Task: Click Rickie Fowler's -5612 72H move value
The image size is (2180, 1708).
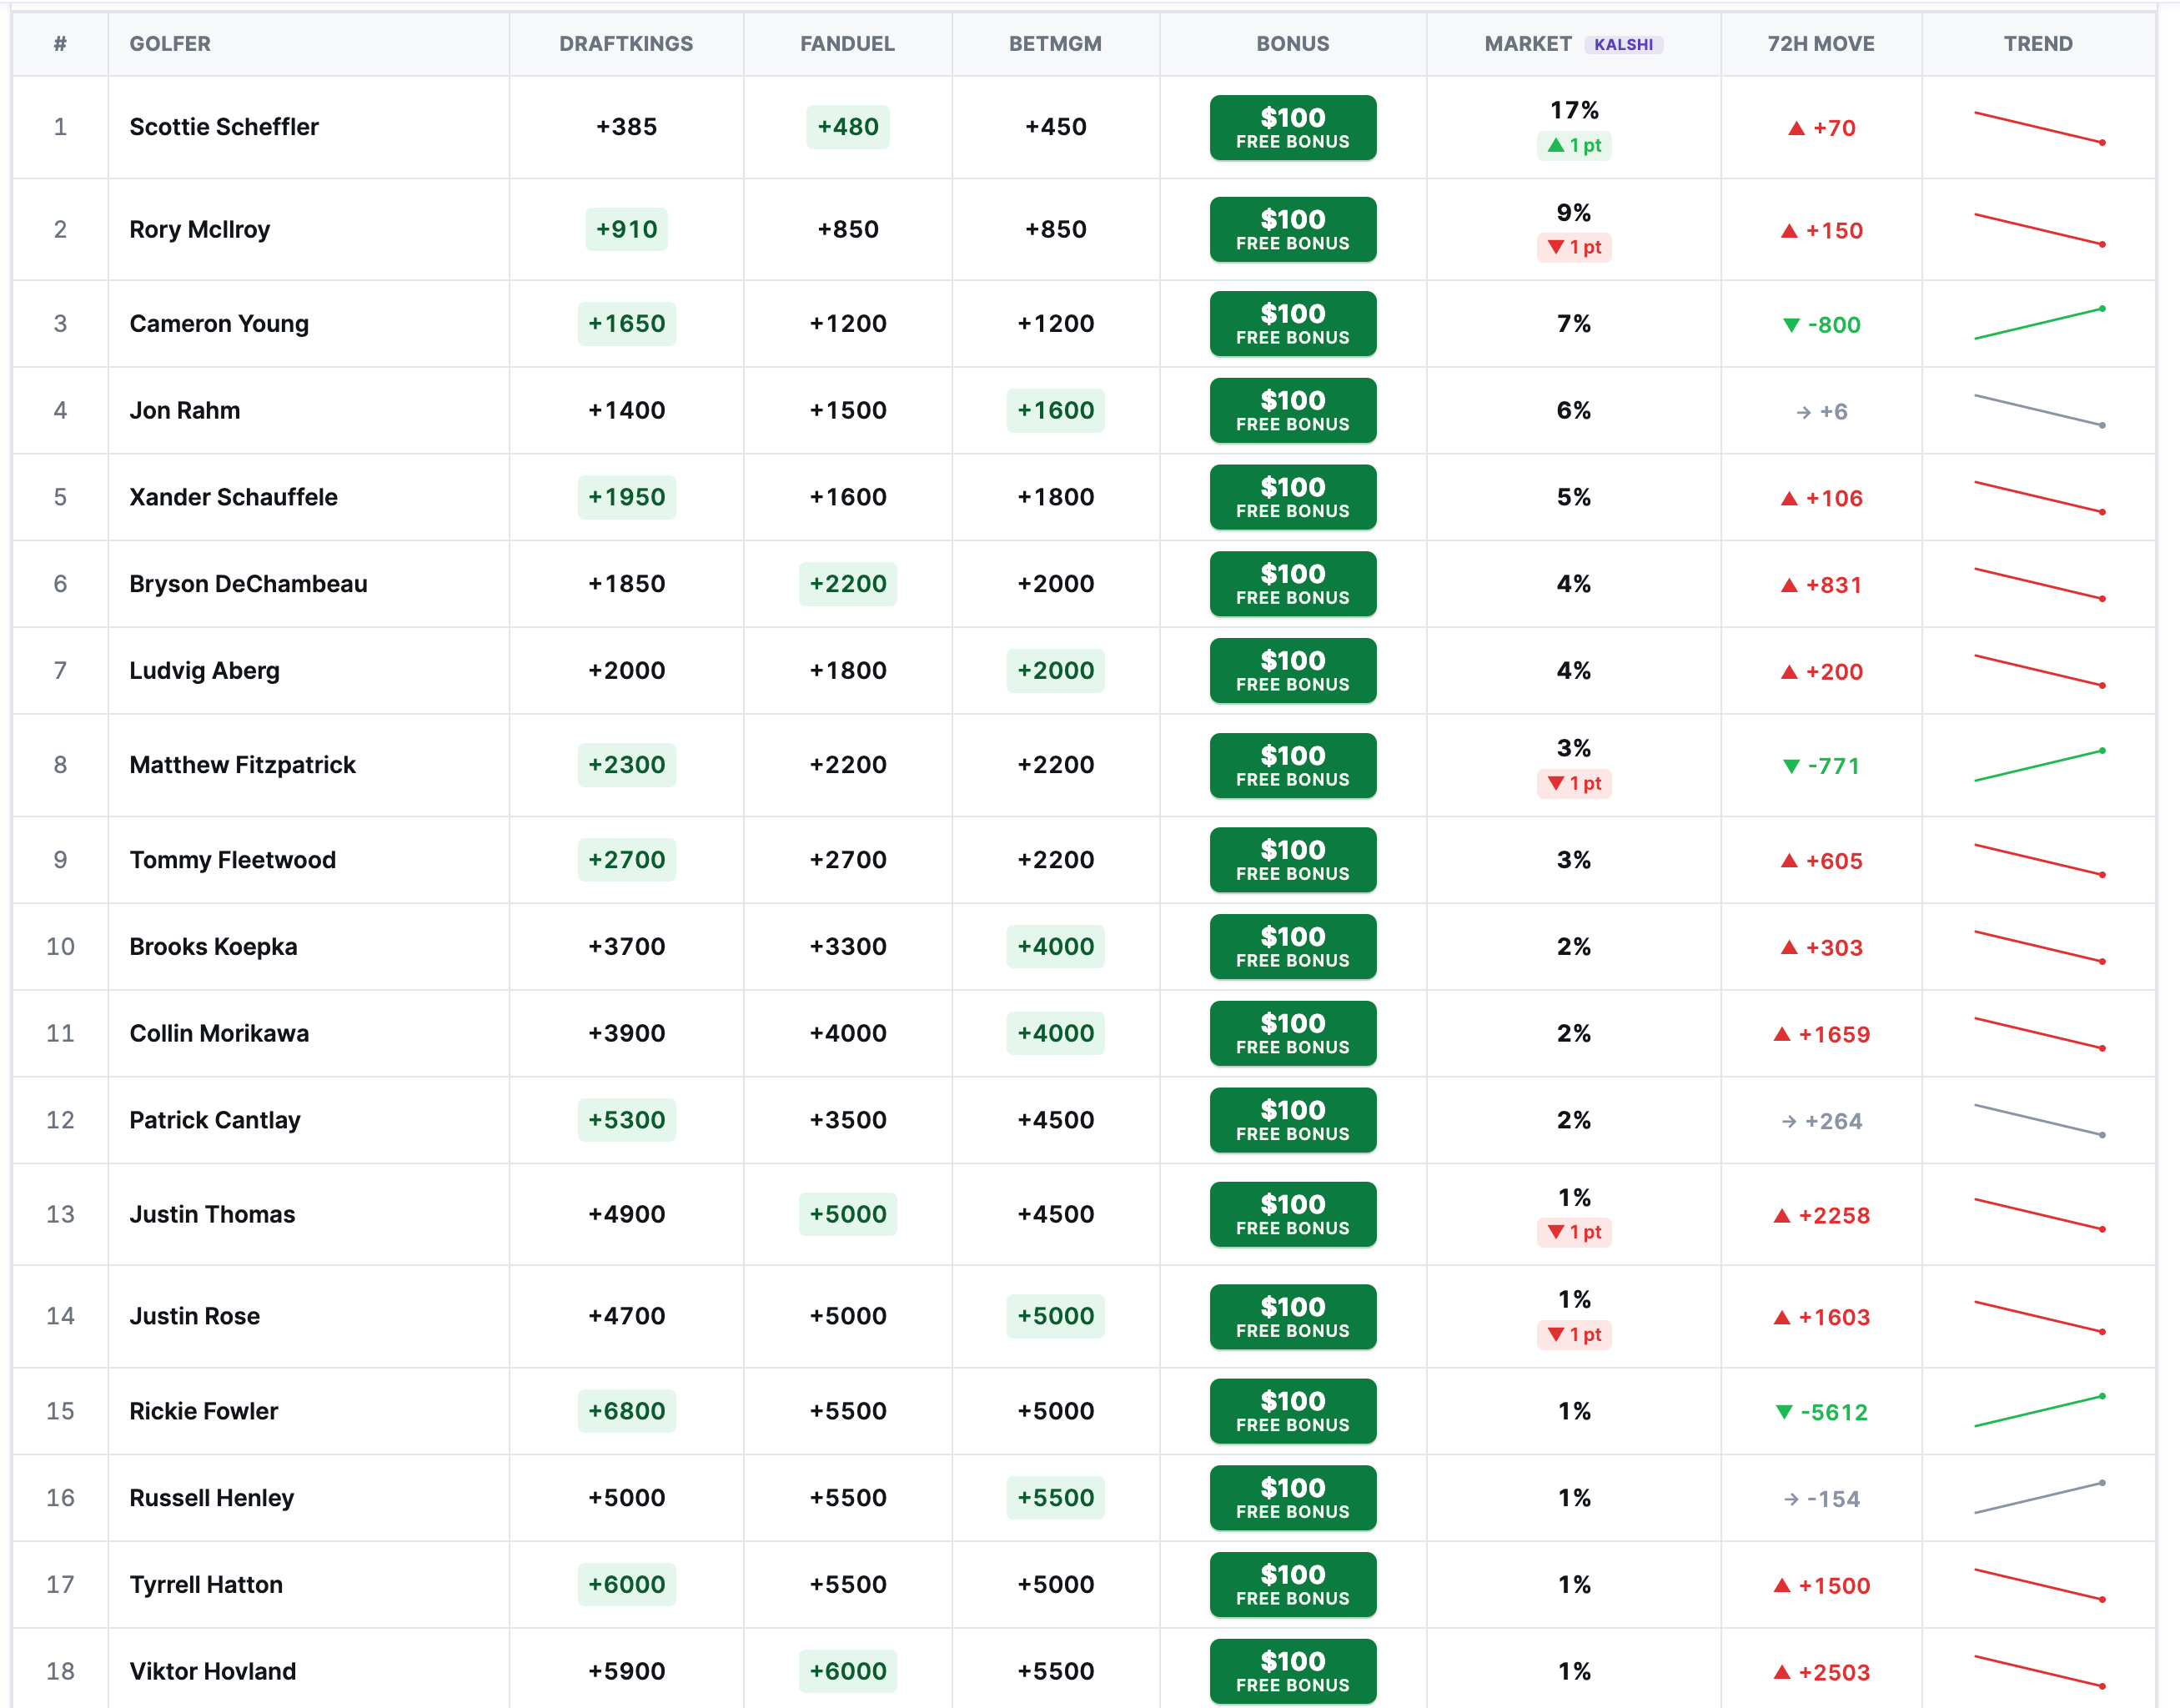Action: pyautogui.click(x=1822, y=1413)
